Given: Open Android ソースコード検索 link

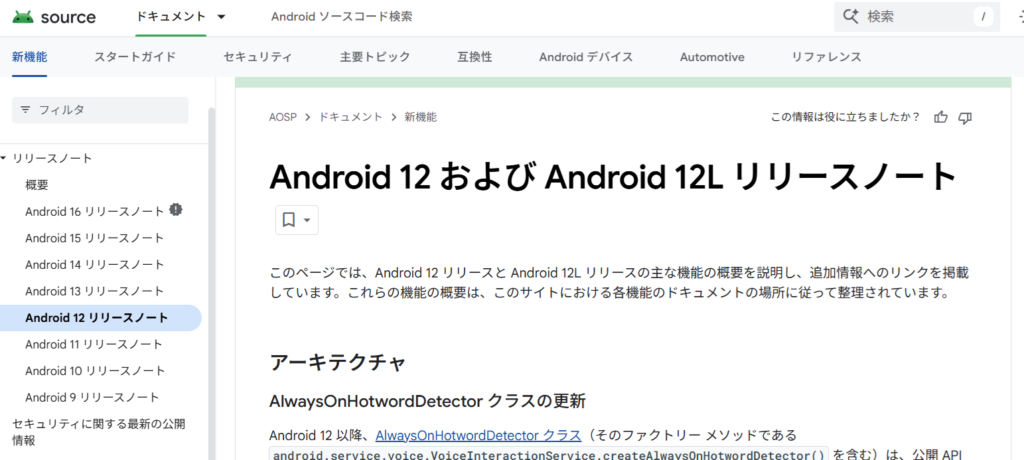Looking at the screenshot, I should coord(341,17).
